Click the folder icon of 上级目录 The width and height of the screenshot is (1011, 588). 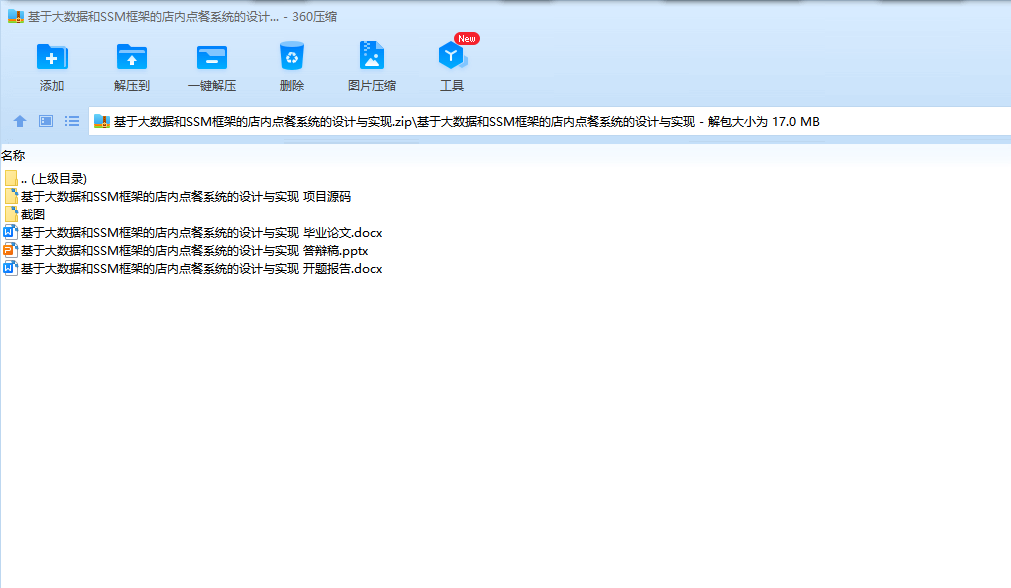[11, 178]
